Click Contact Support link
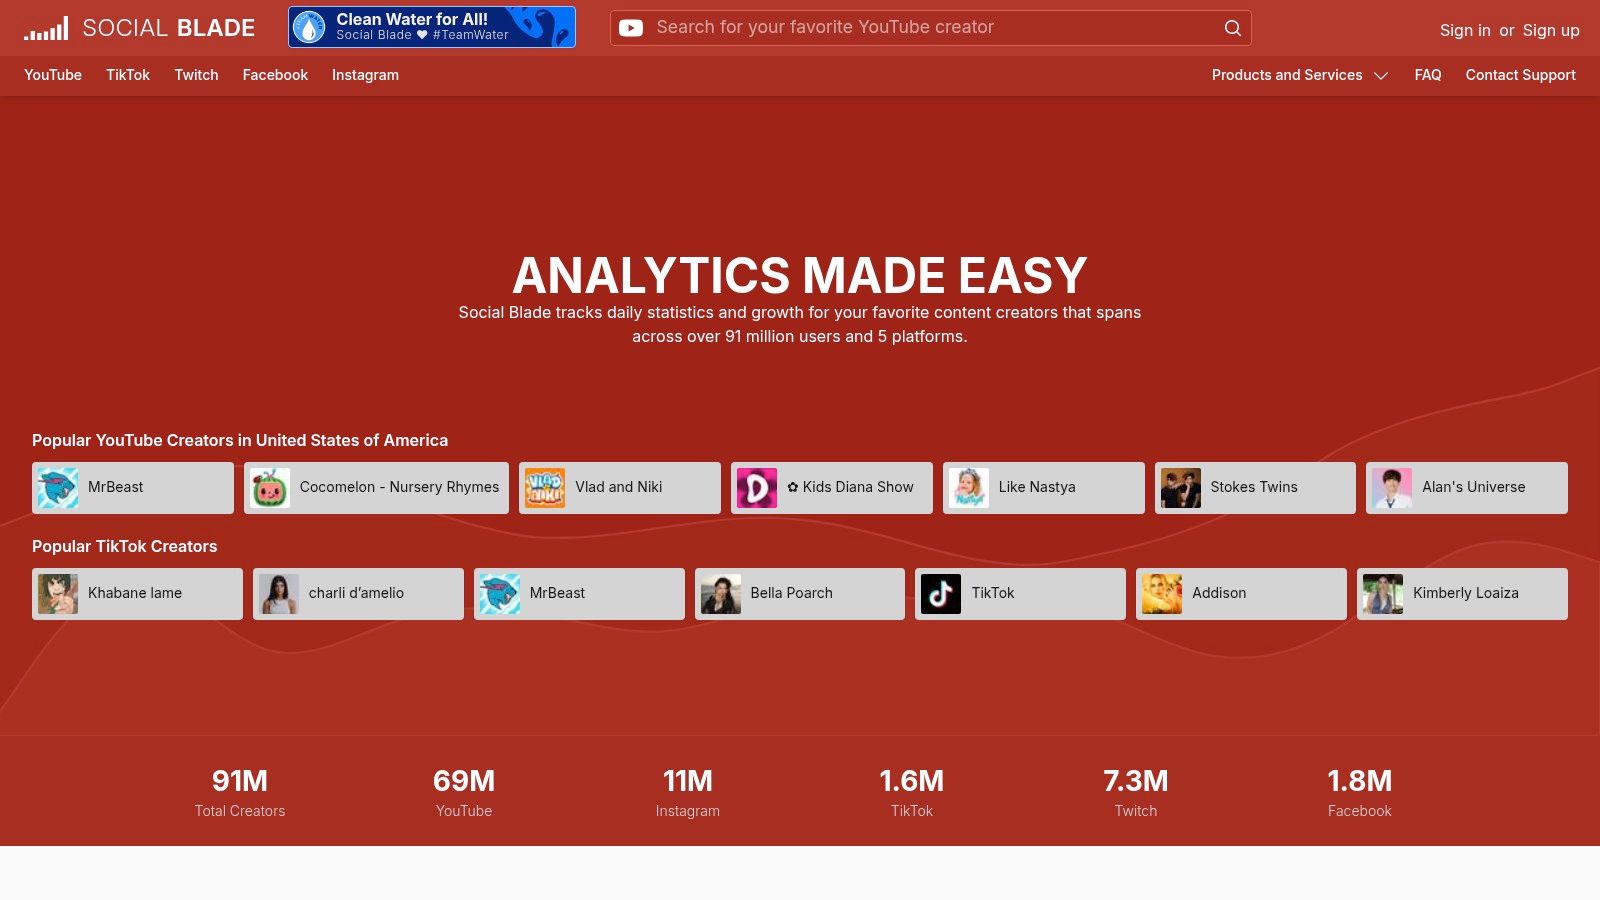Viewport: 1600px width, 900px height. point(1520,75)
